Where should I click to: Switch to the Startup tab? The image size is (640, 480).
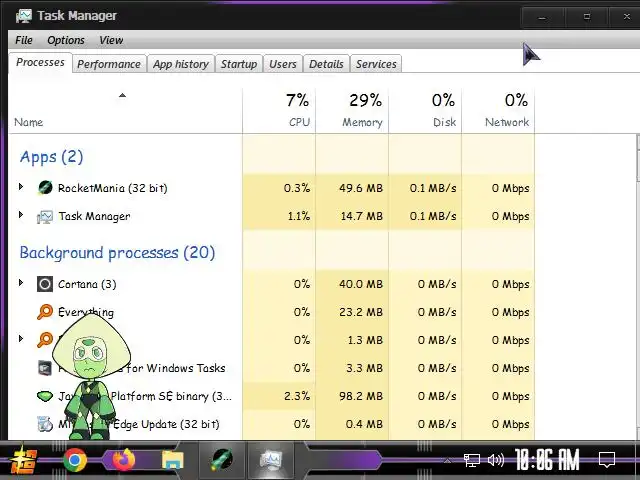(x=239, y=64)
